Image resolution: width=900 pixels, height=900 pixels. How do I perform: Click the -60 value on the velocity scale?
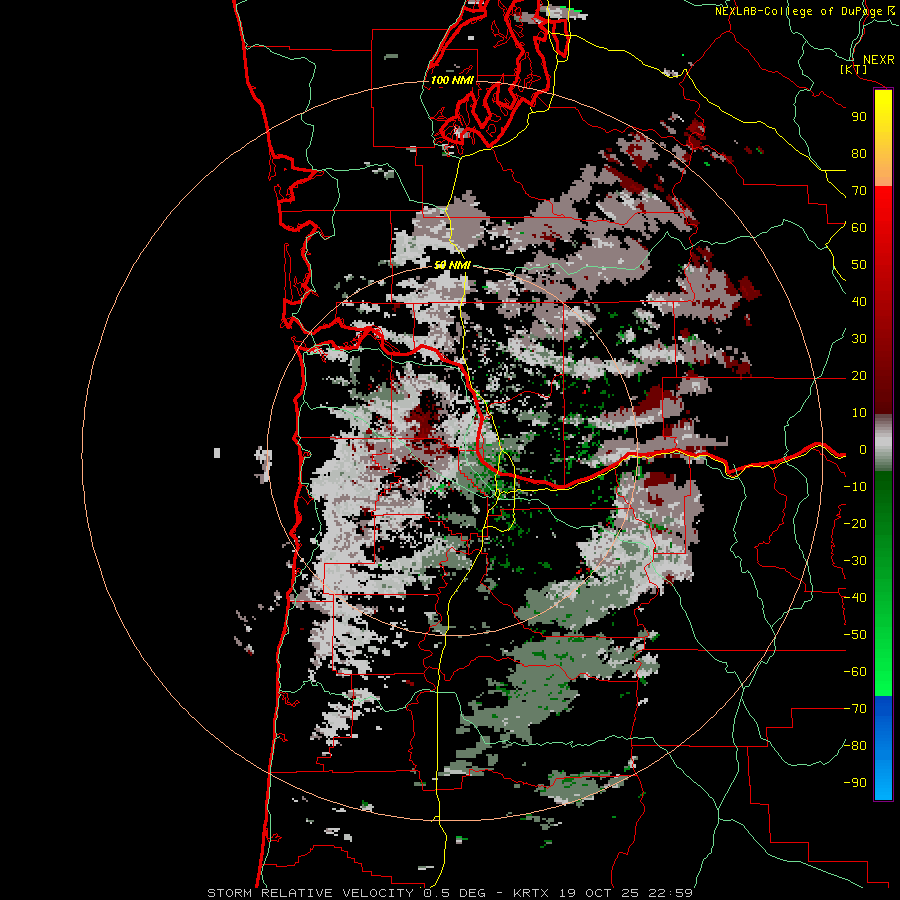coord(855,672)
